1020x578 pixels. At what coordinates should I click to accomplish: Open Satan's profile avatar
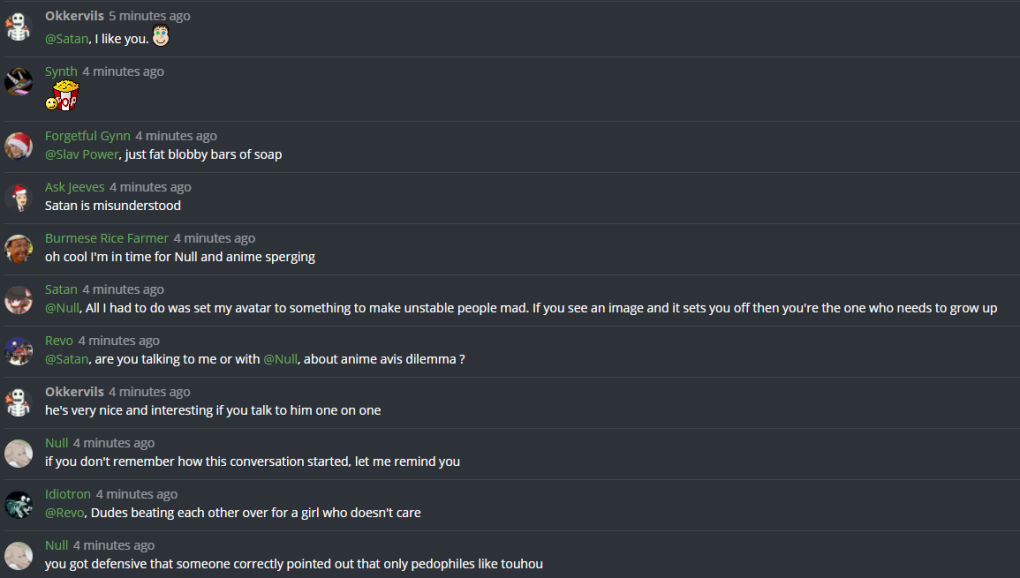(18, 298)
